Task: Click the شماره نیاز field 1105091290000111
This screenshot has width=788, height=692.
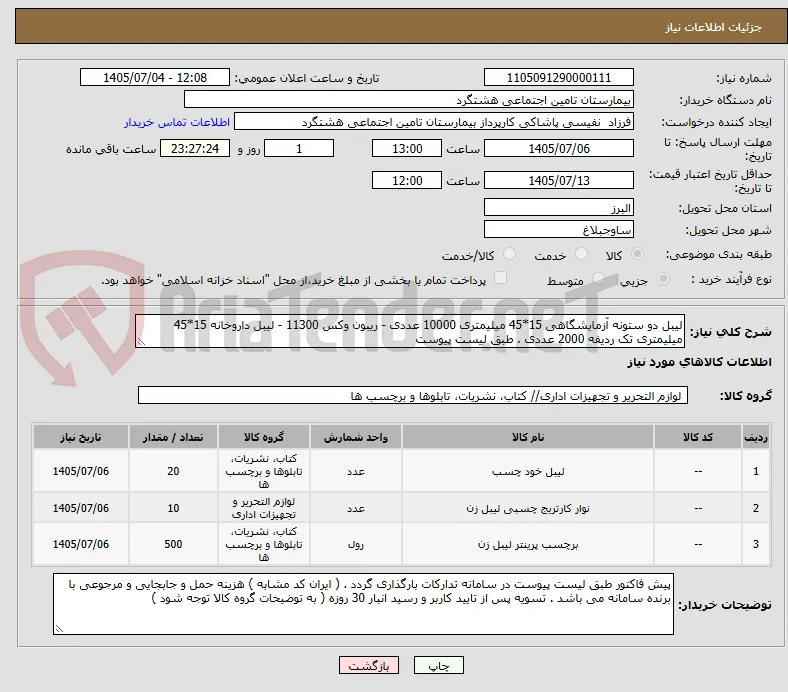Action: coord(558,78)
